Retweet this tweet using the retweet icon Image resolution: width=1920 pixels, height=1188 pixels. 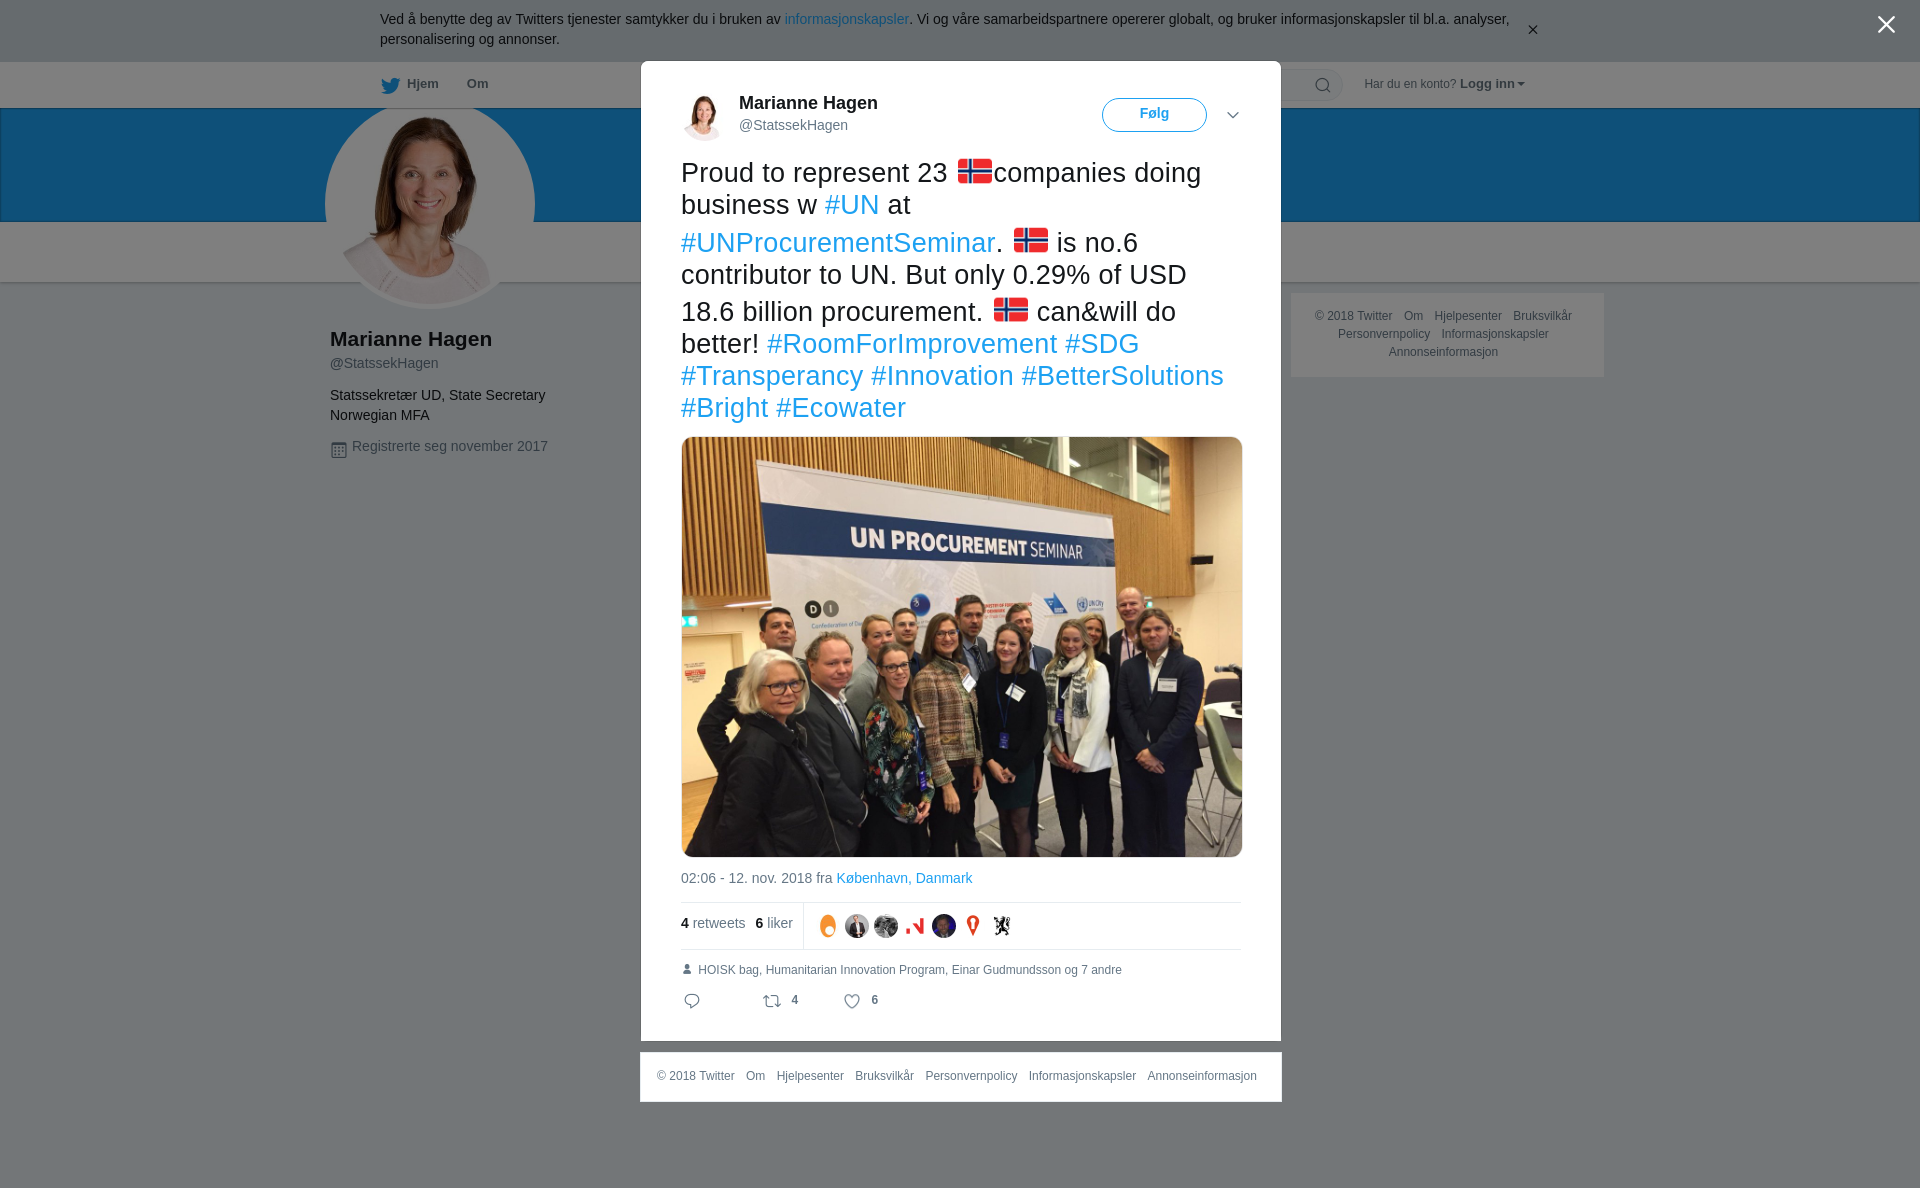(x=772, y=1001)
